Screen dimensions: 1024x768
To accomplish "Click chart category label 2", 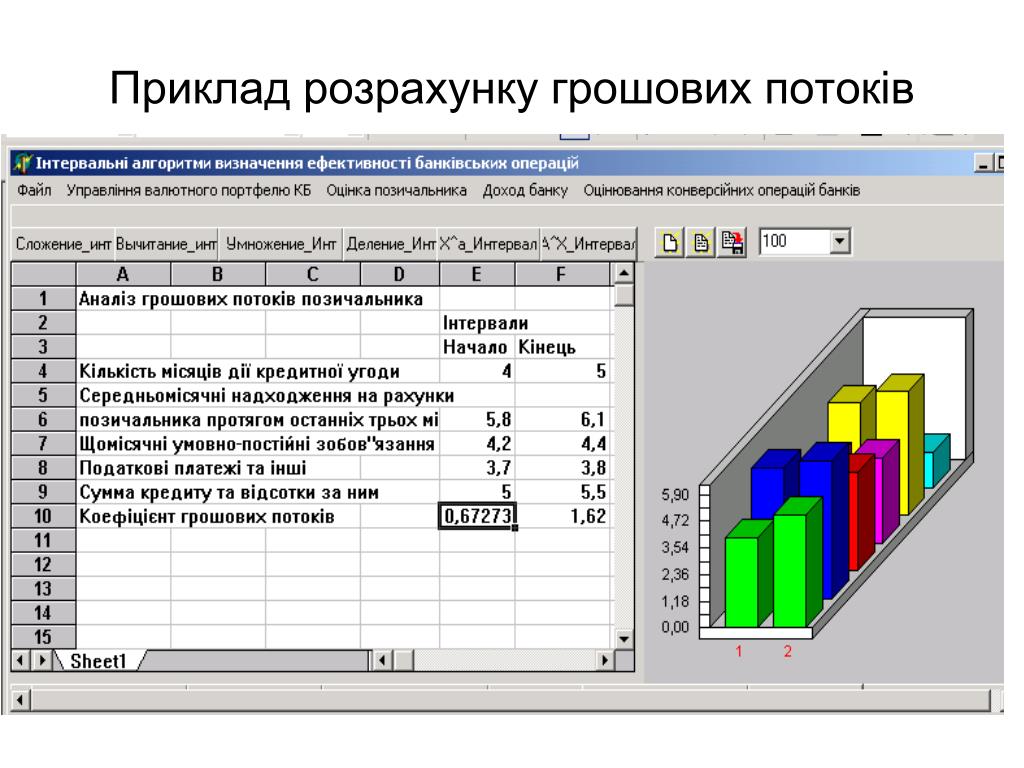I will coord(788,651).
